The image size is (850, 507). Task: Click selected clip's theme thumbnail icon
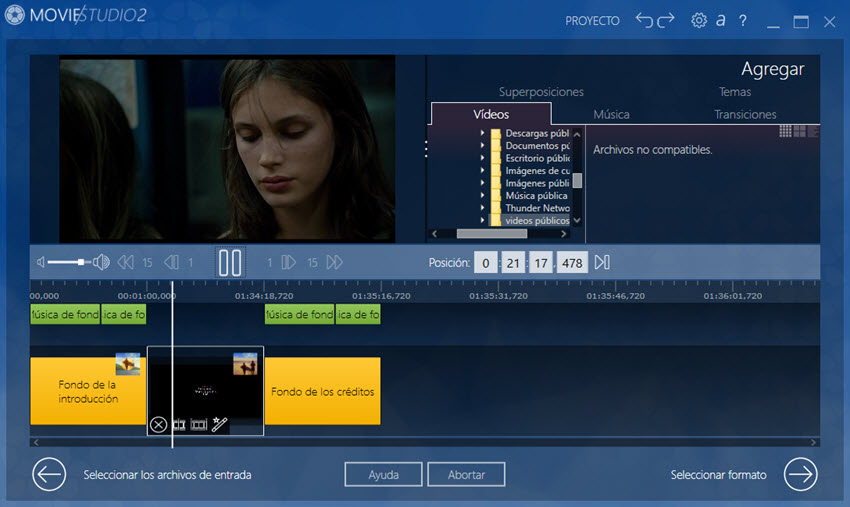245,364
